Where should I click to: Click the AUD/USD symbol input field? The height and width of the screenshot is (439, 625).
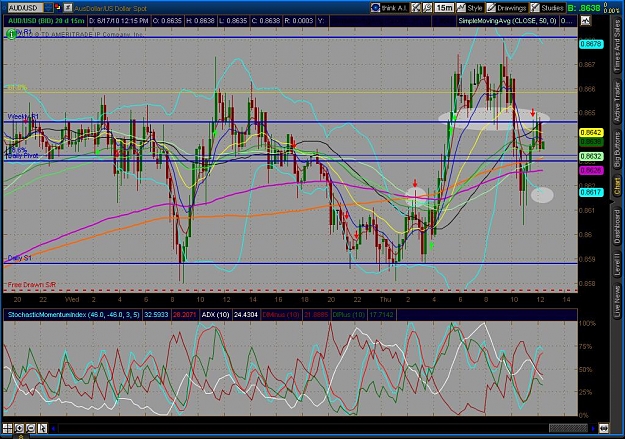(25, 8)
